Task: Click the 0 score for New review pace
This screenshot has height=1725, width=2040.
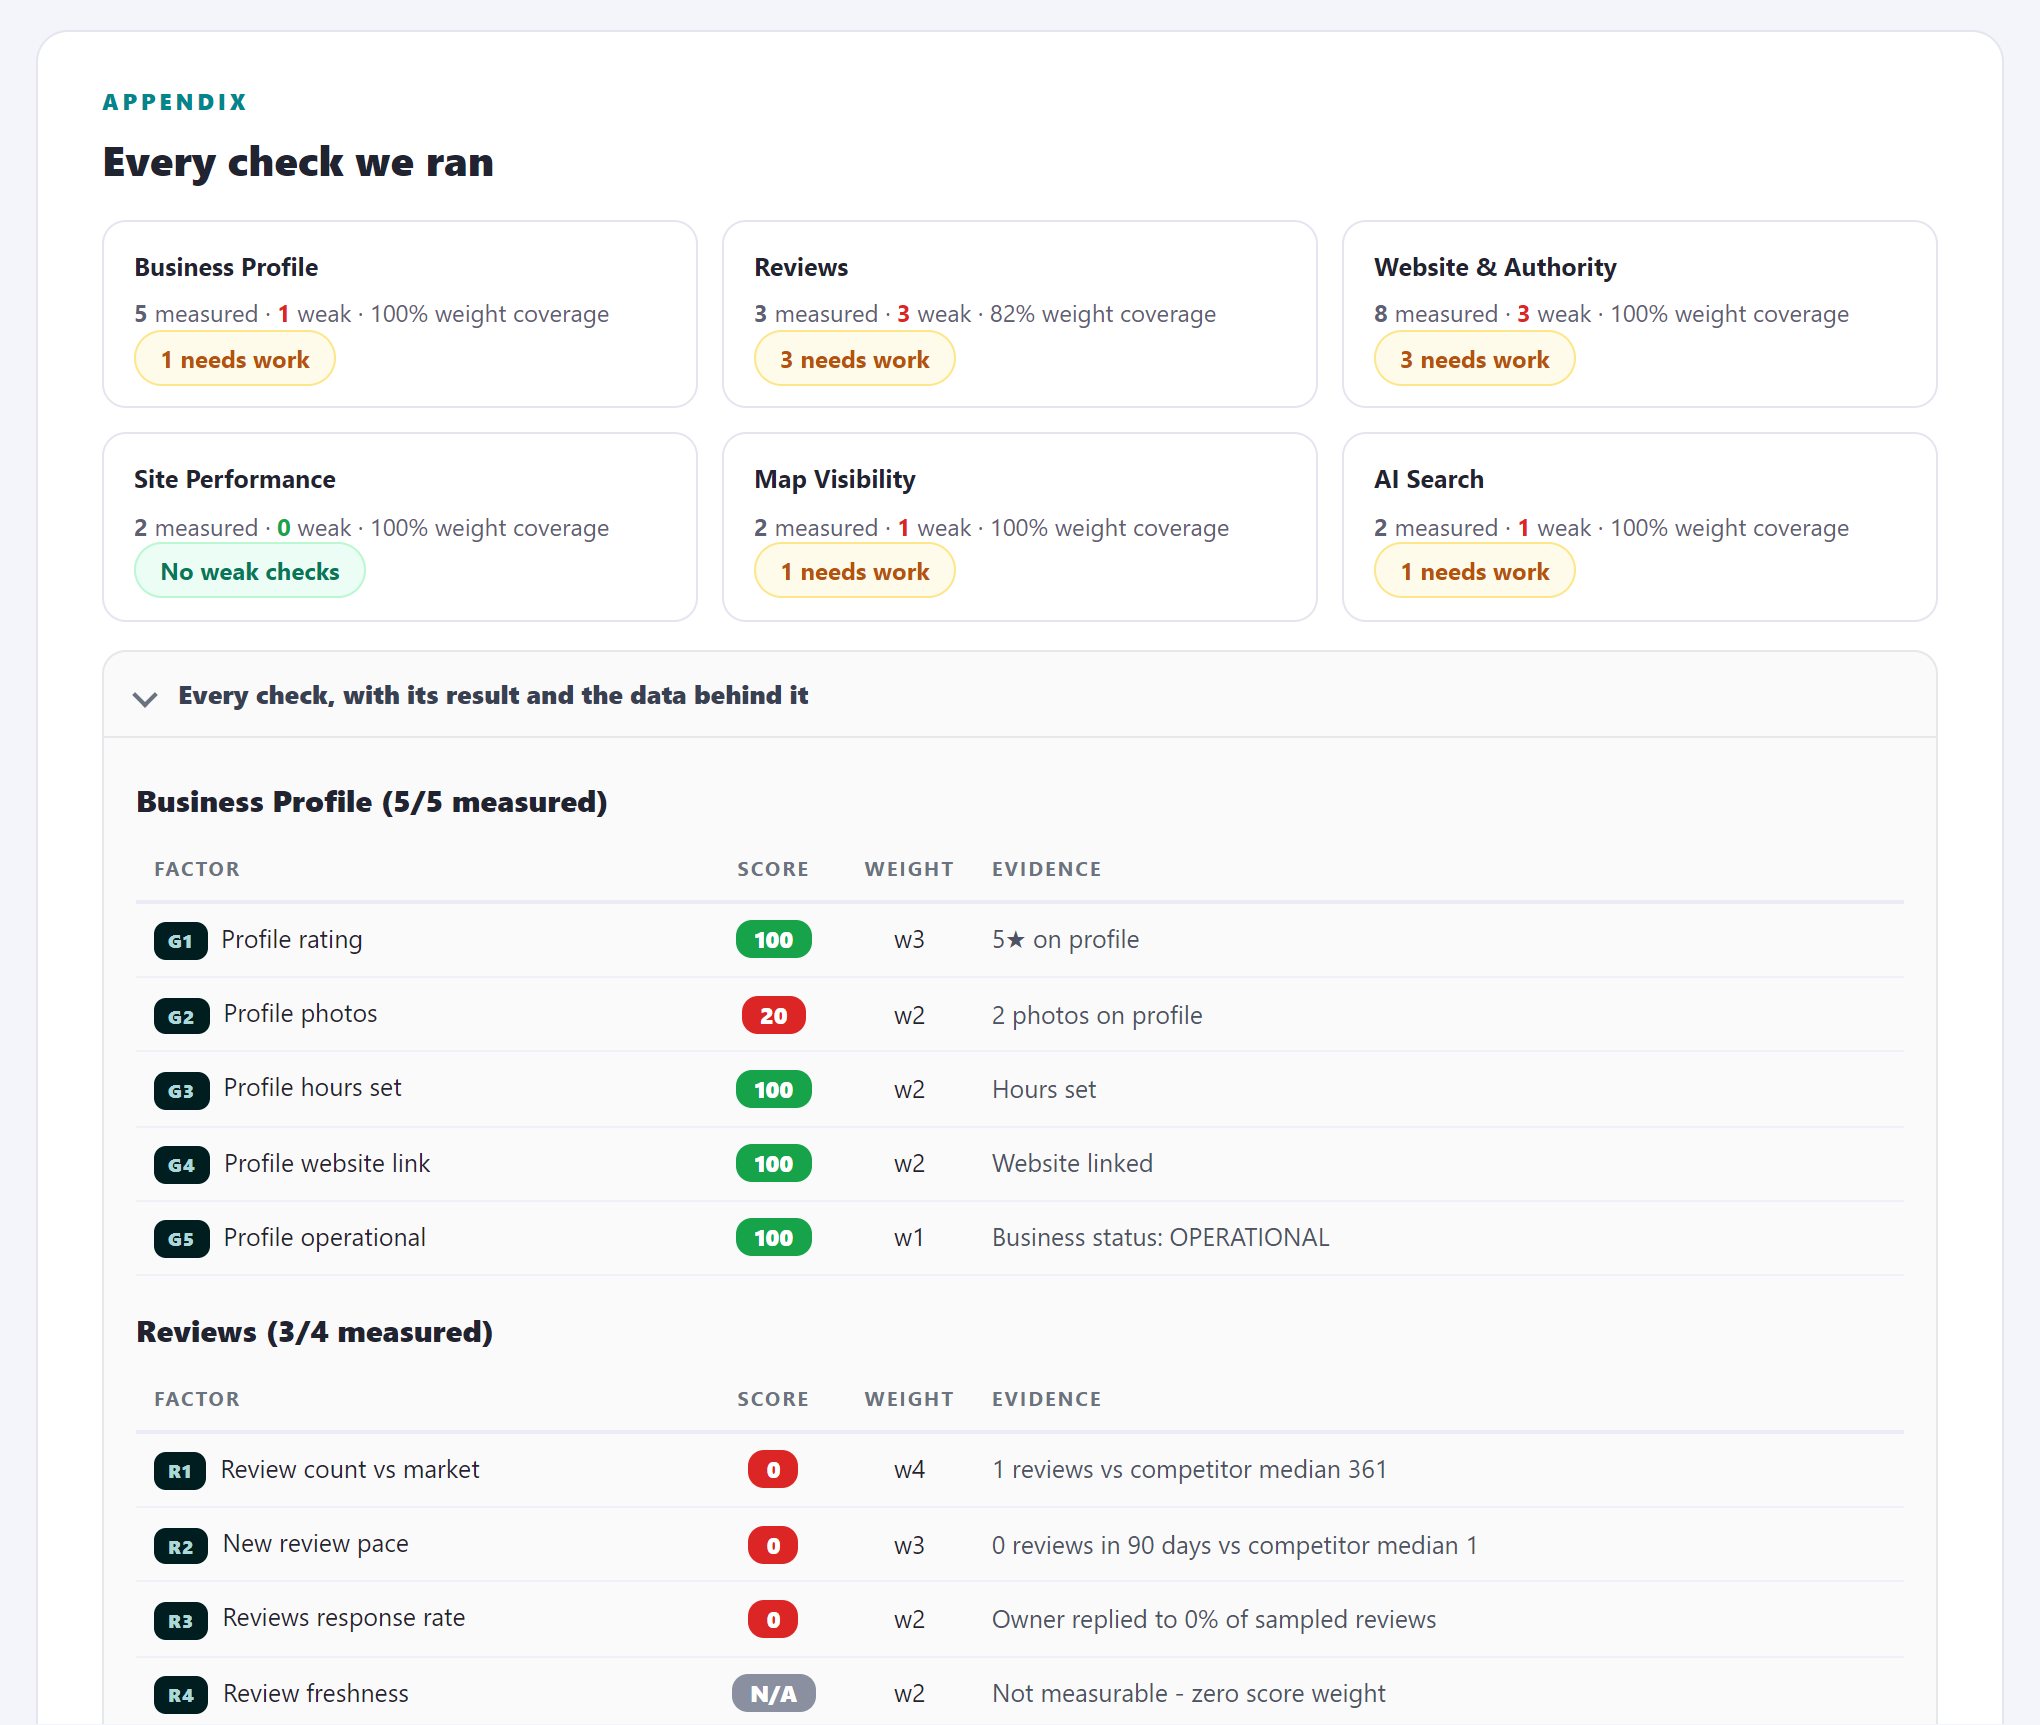Action: pyautogui.click(x=773, y=1546)
